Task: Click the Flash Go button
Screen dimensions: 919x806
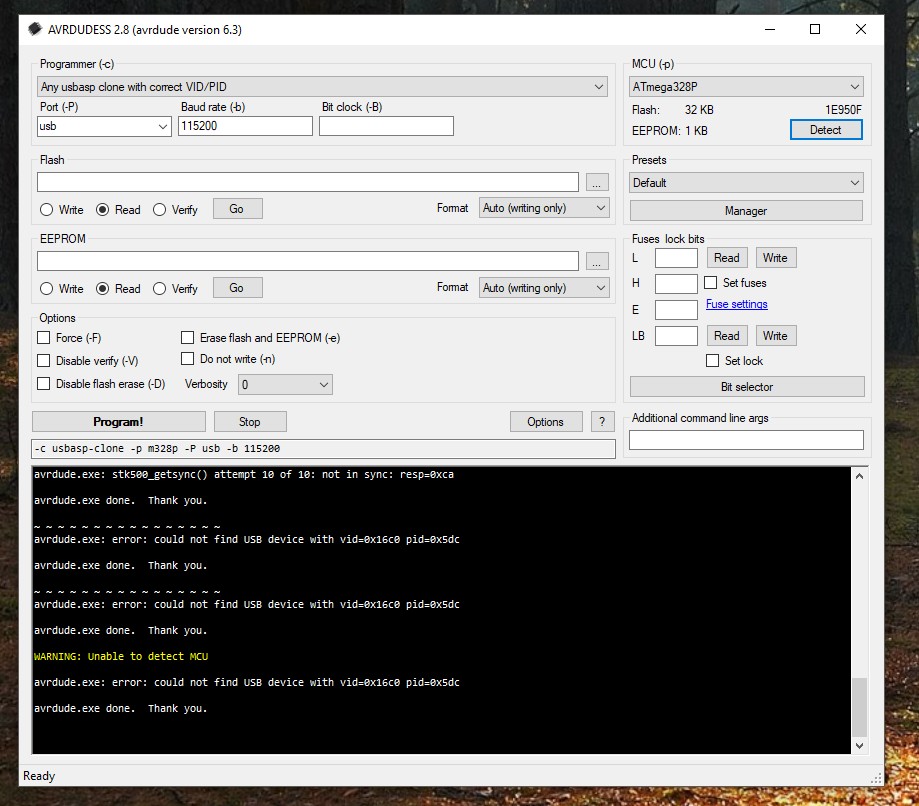Action: (x=237, y=209)
